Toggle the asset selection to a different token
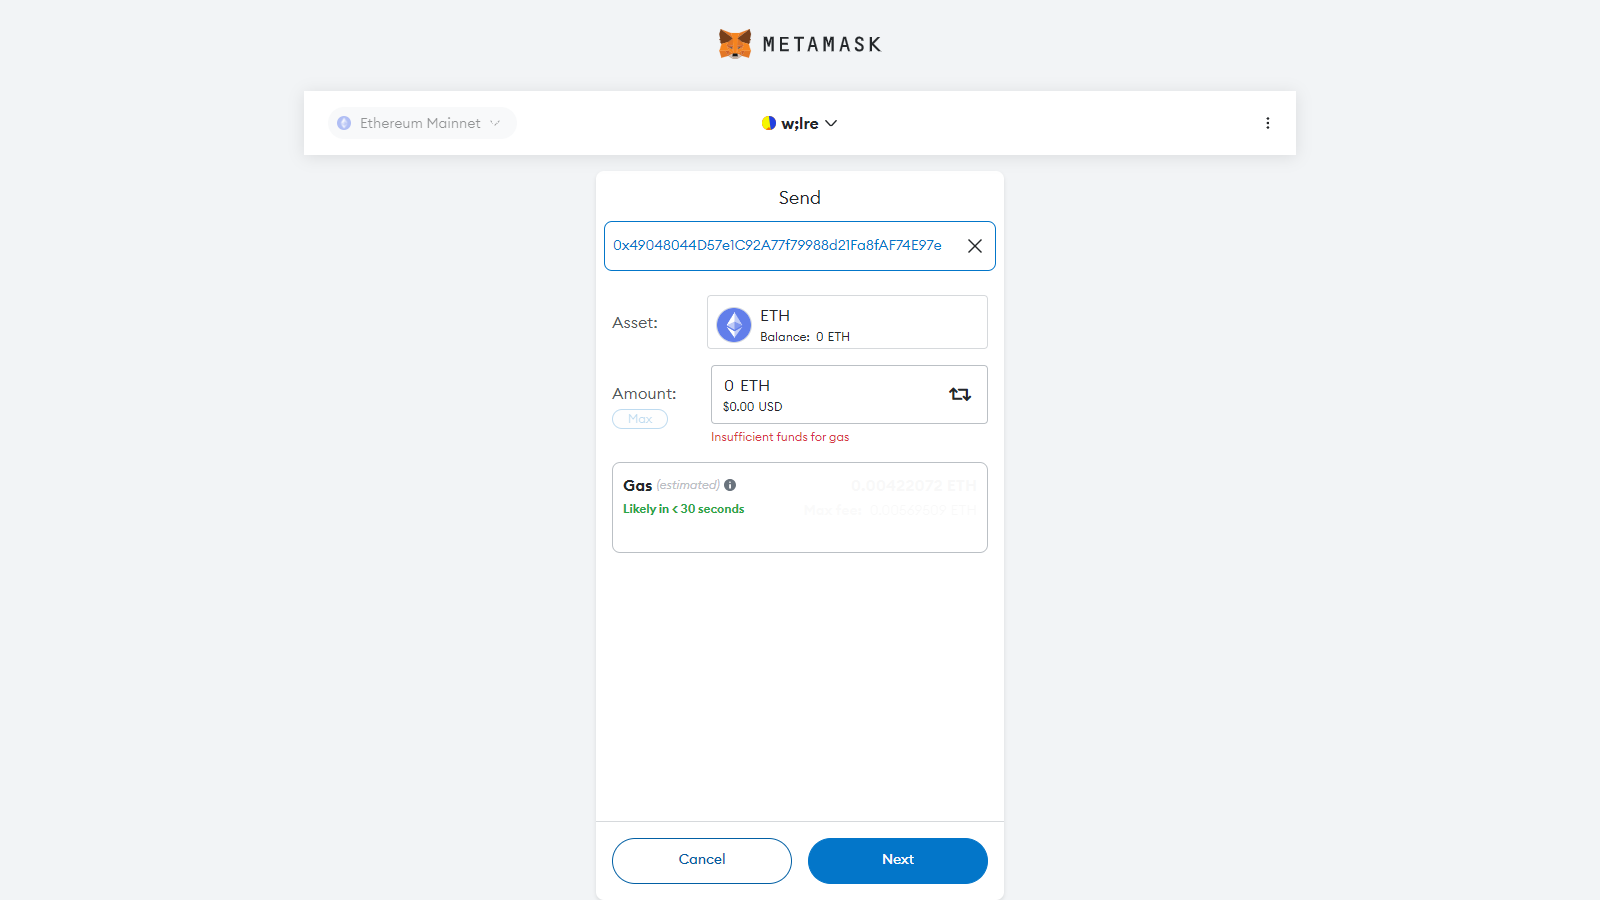The image size is (1600, 900). pyautogui.click(x=846, y=322)
